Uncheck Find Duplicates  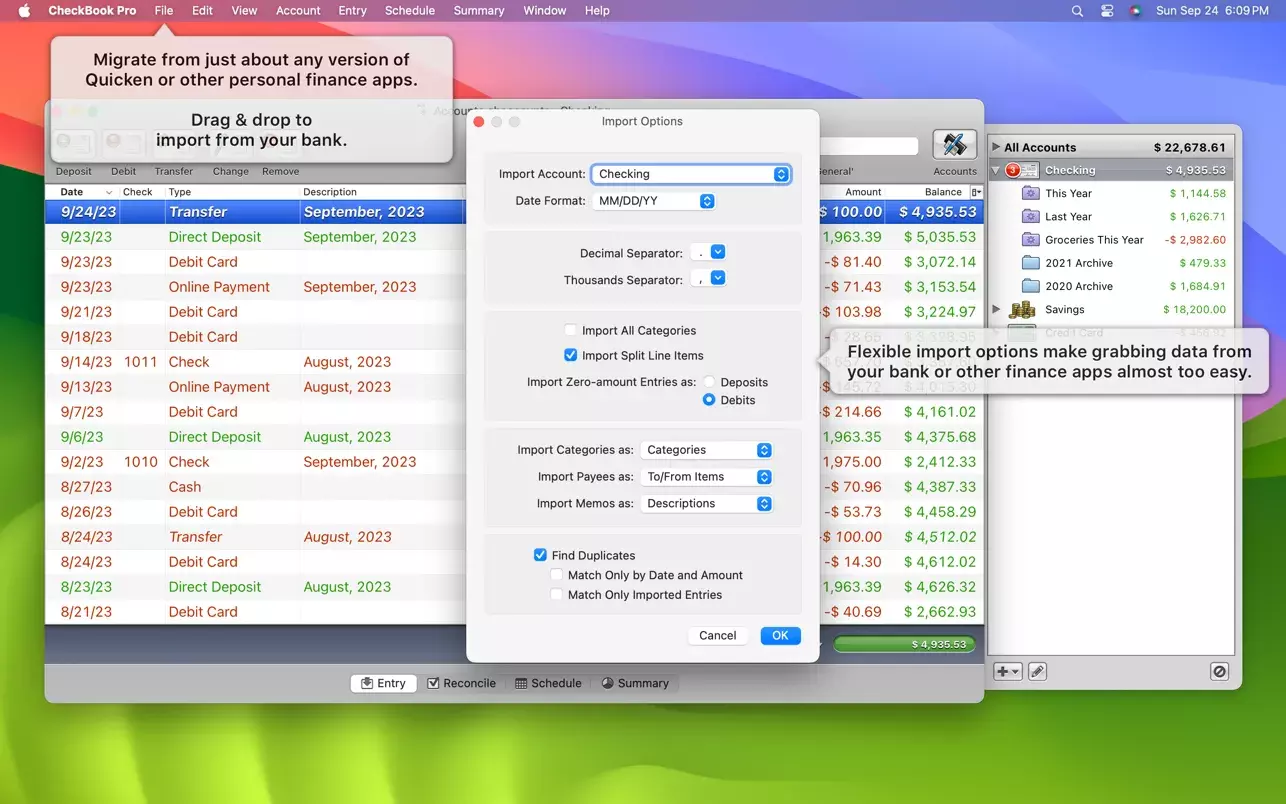pyautogui.click(x=540, y=555)
